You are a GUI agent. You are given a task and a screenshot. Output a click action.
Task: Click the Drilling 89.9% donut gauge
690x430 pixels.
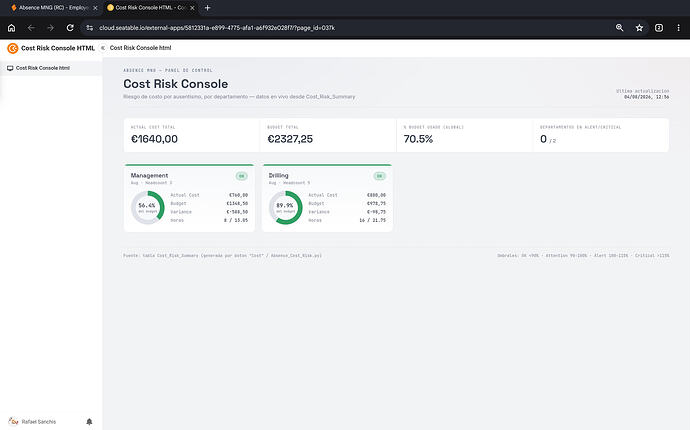286,207
